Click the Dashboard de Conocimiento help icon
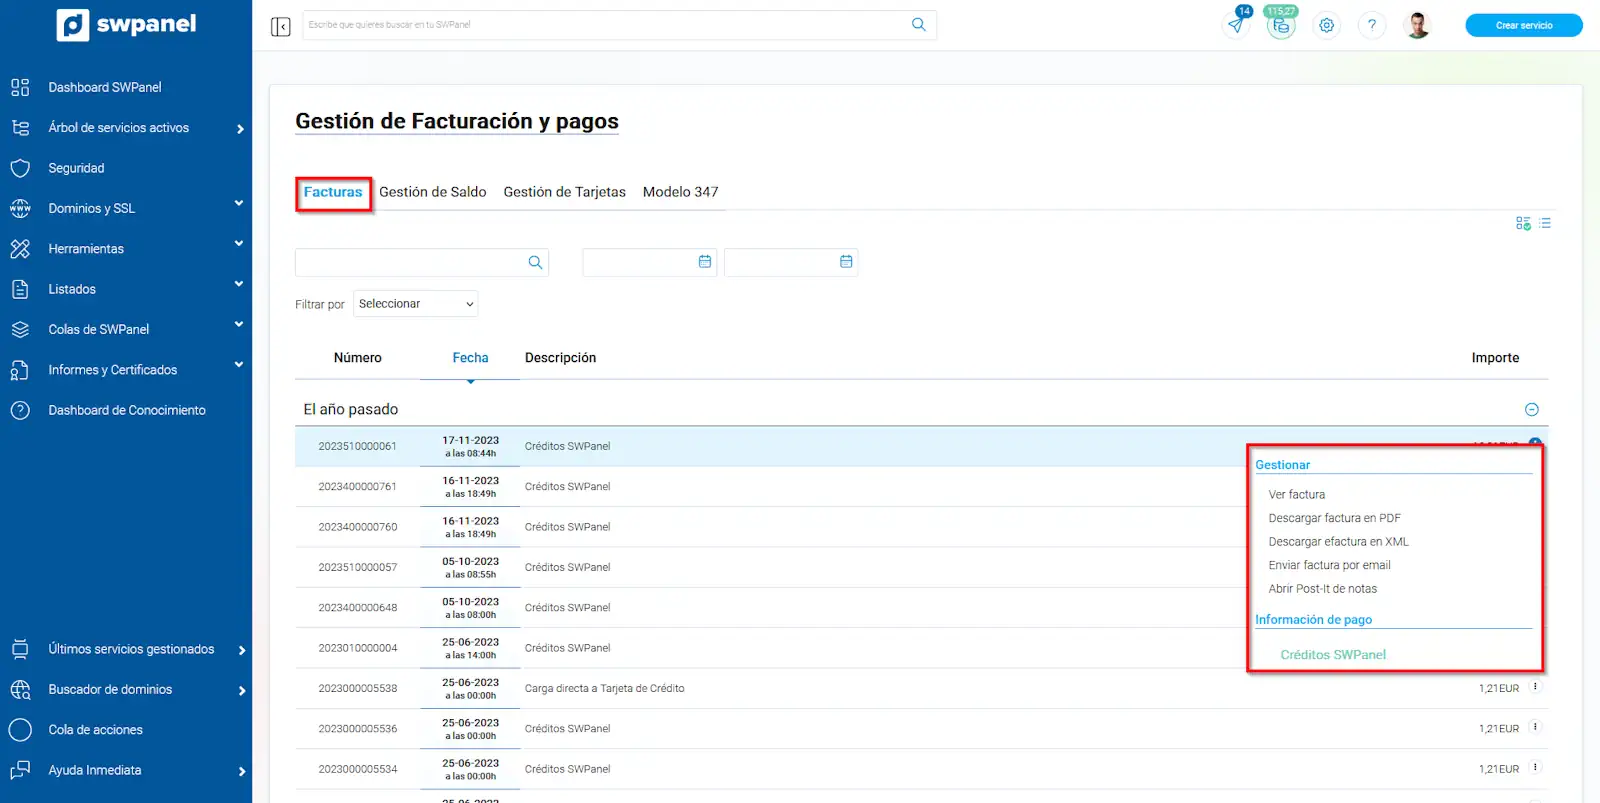Screen dimensions: 1600x803 click(20, 410)
